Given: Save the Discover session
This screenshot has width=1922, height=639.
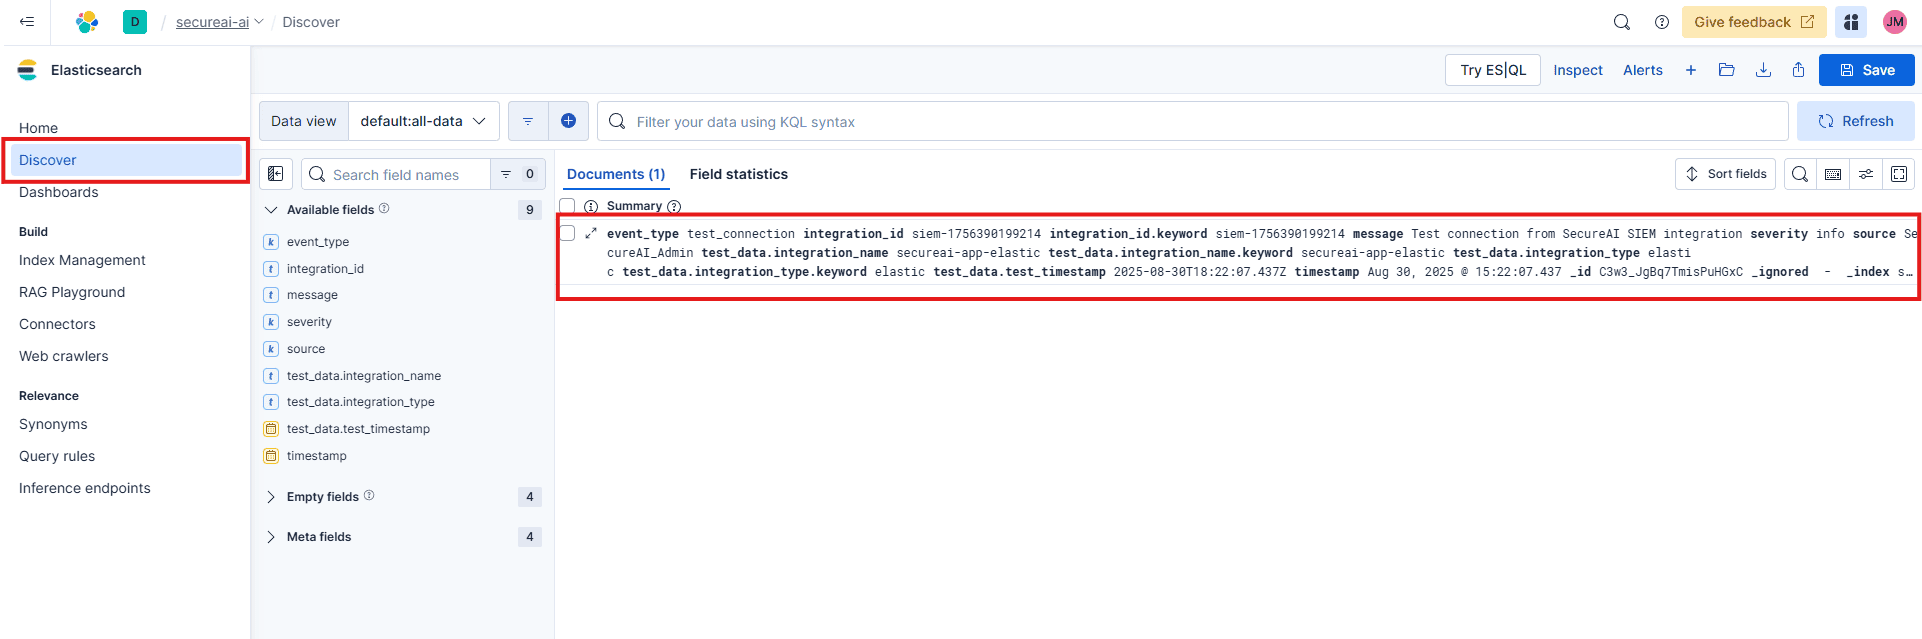Looking at the screenshot, I should [1867, 70].
